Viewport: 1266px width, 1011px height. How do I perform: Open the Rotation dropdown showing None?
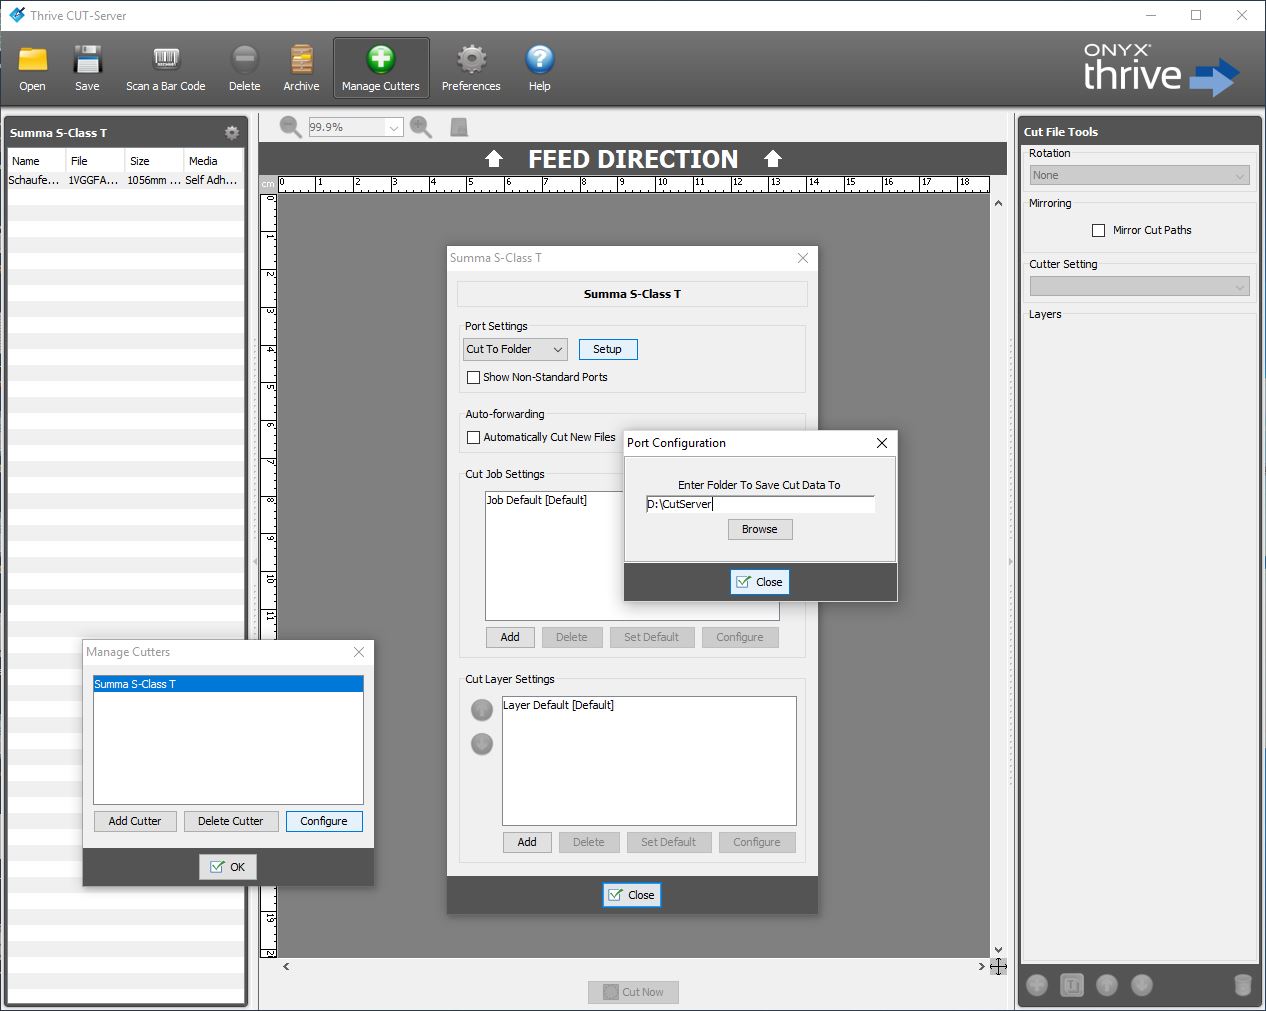point(1139,175)
